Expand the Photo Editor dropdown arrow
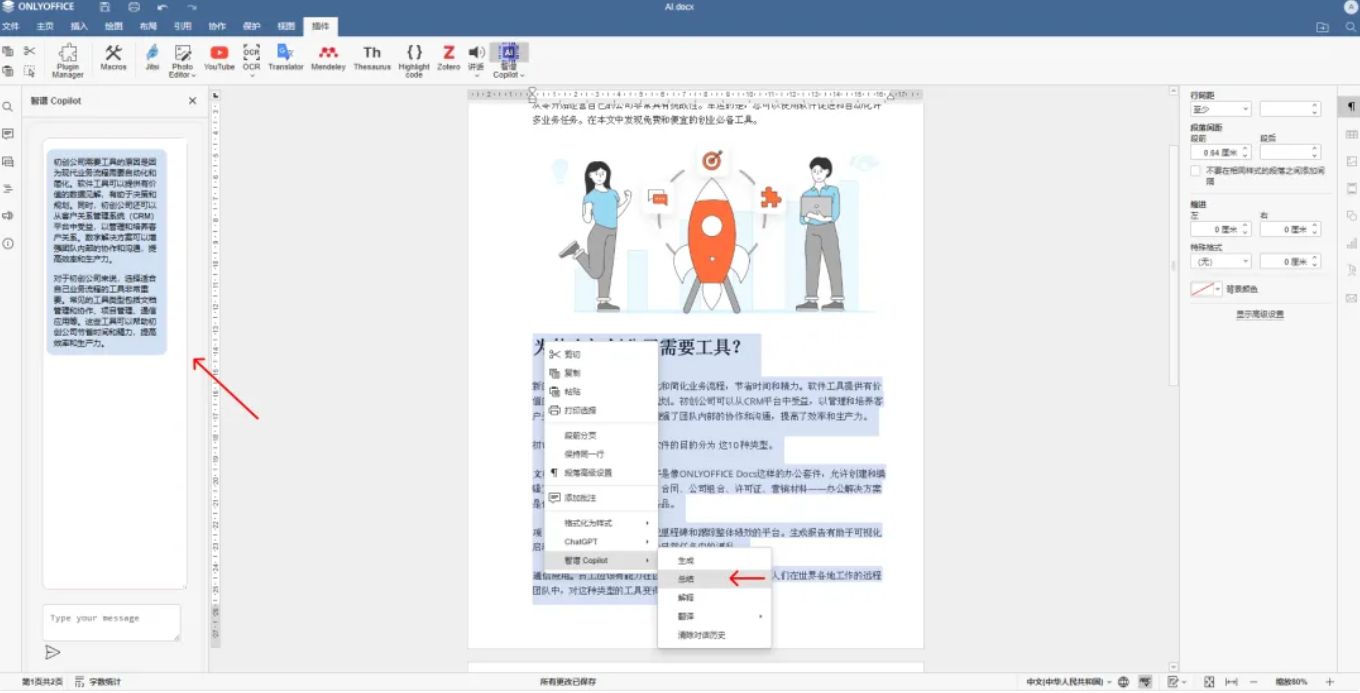The width and height of the screenshot is (1360, 693). (x=194, y=76)
